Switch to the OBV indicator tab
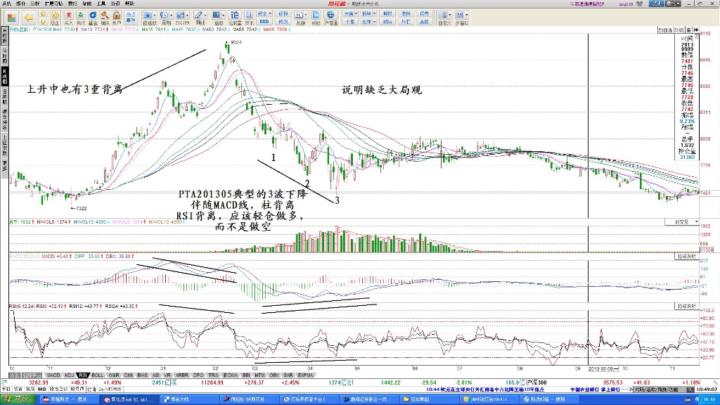Viewport: 720px width, 405px height. coord(274,375)
